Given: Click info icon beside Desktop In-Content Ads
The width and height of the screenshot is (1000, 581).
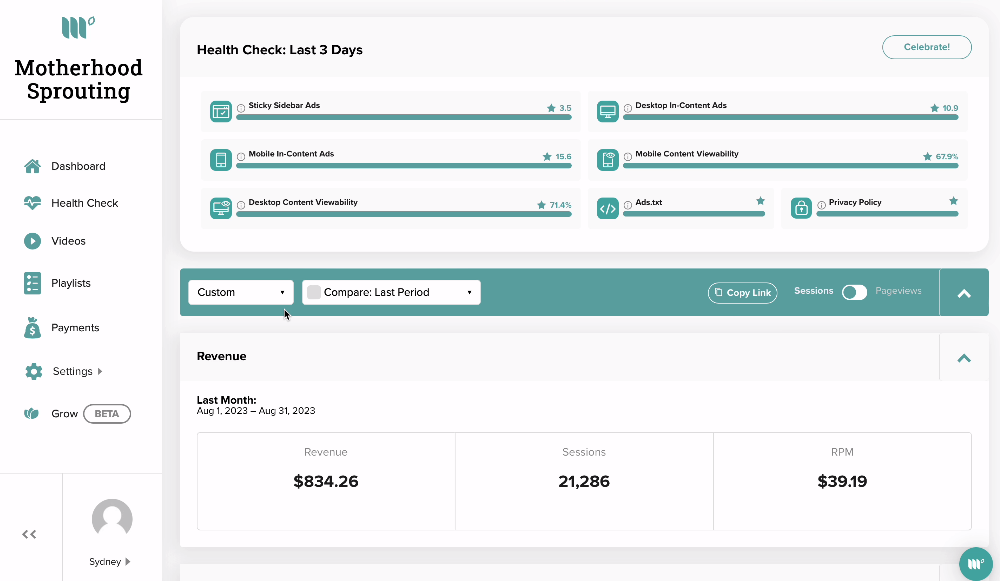Looking at the screenshot, I should pyautogui.click(x=628, y=108).
